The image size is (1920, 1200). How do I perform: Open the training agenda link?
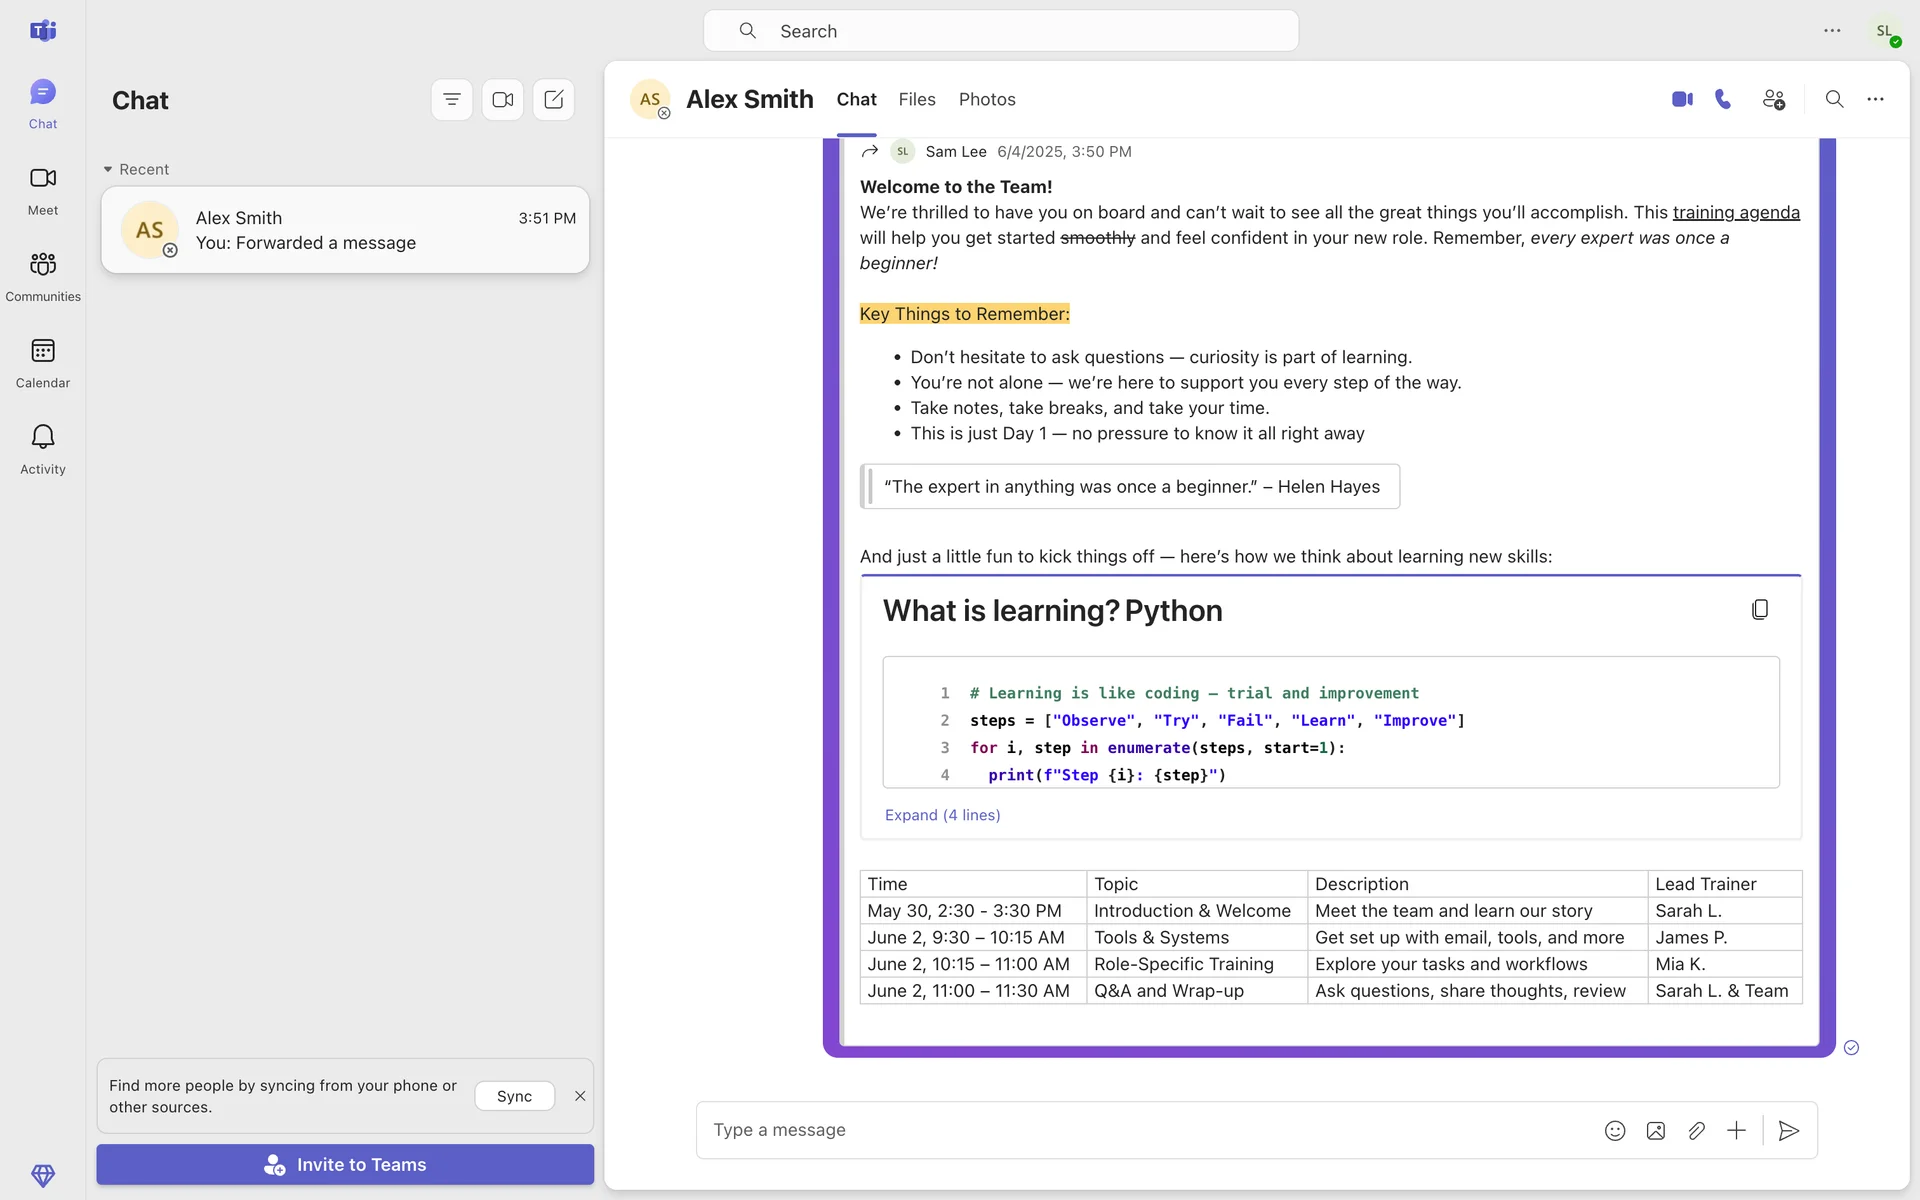pos(1735,212)
